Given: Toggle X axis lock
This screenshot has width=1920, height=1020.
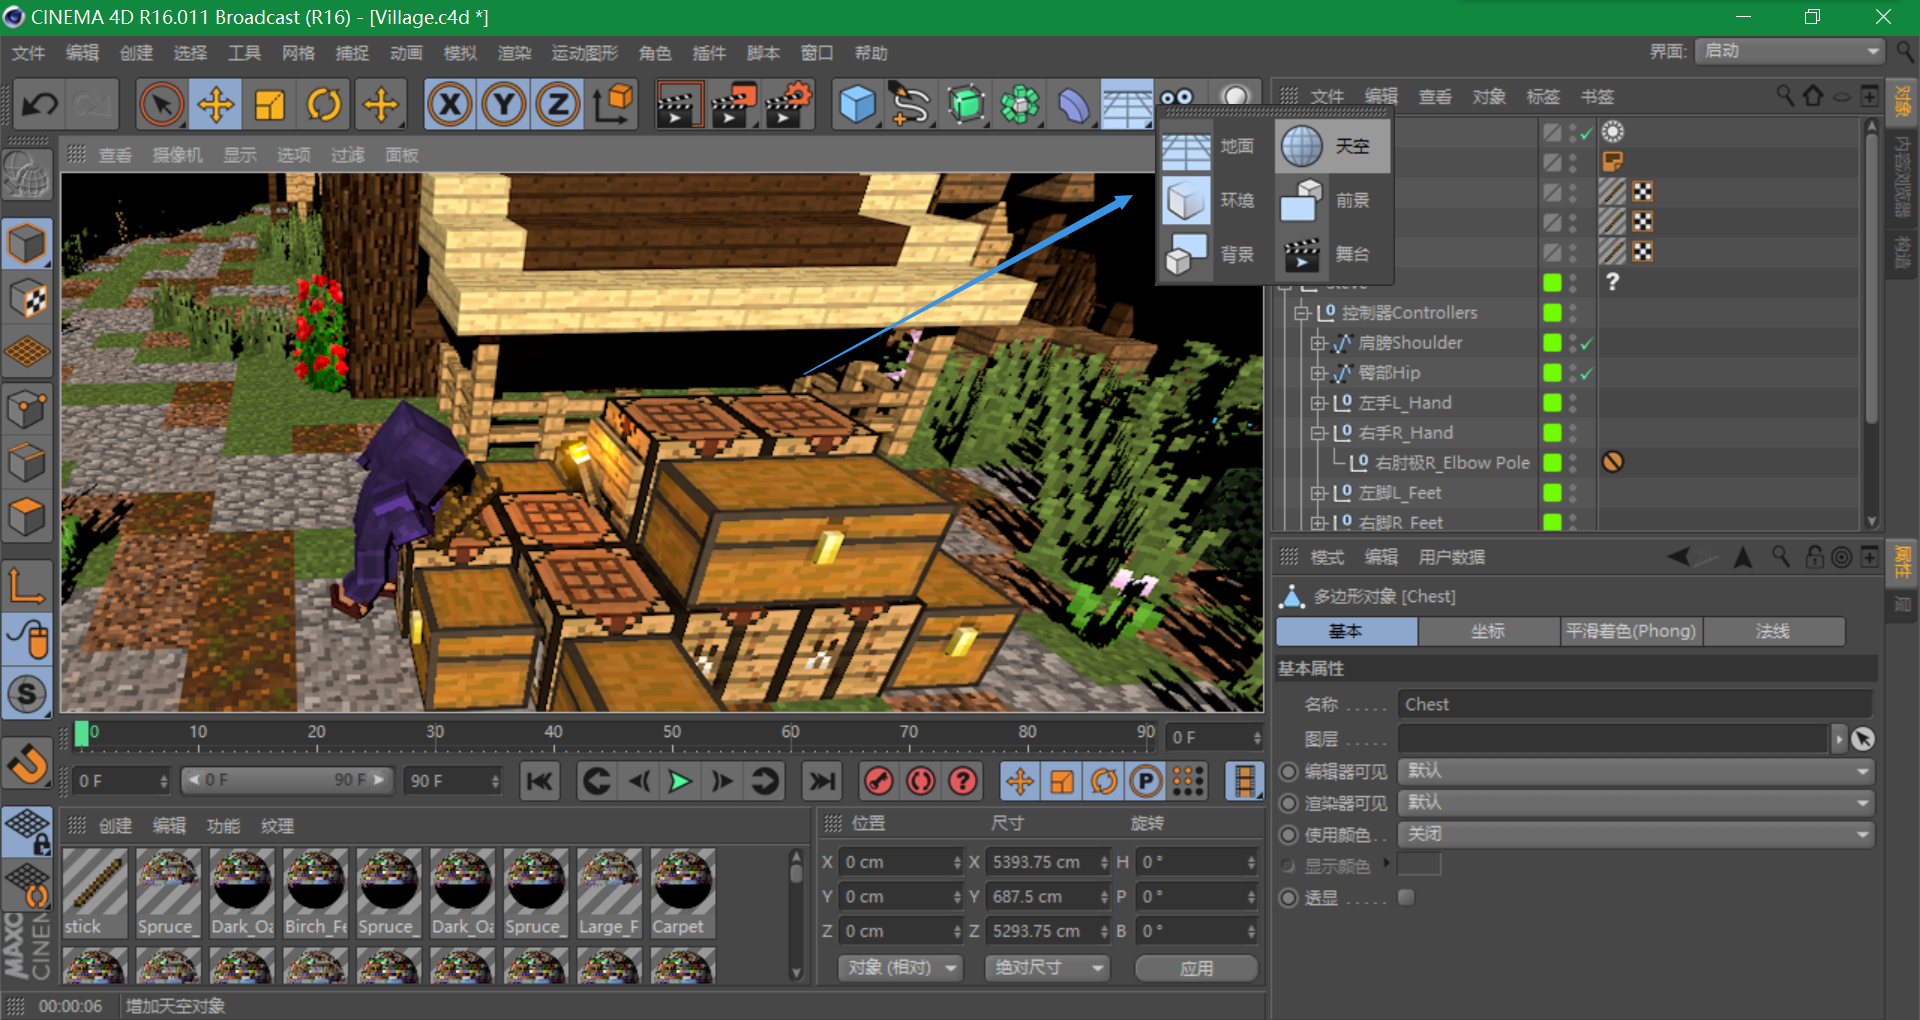Looking at the screenshot, I should [x=450, y=104].
